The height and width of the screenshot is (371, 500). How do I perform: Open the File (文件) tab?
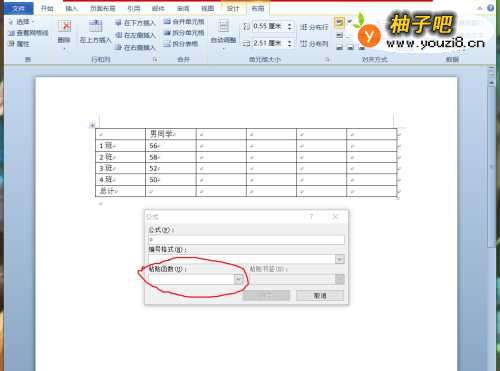coord(18,8)
